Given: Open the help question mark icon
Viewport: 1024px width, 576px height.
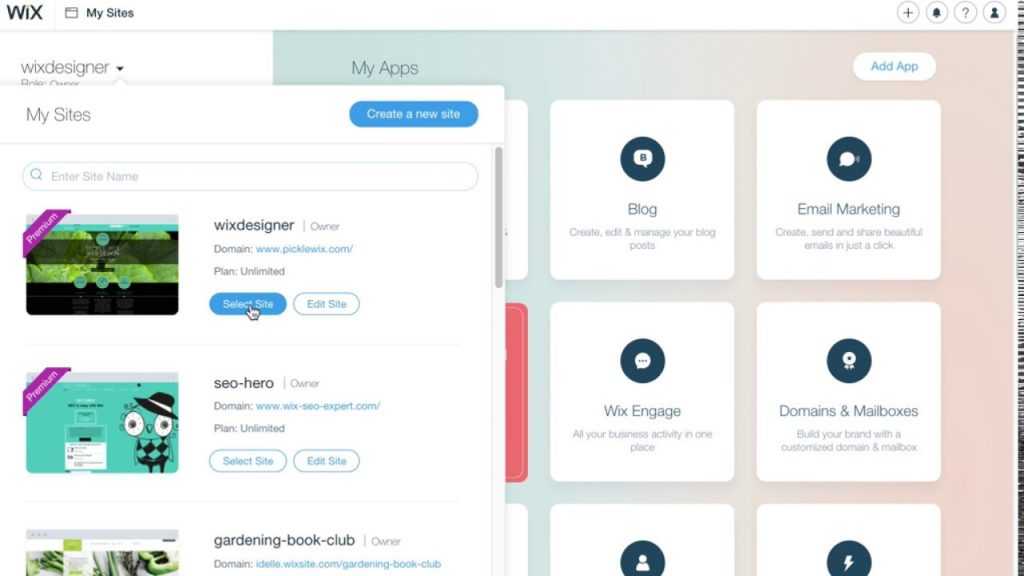Looking at the screenshot, I should pyautogui.click(x=965, y=12).
